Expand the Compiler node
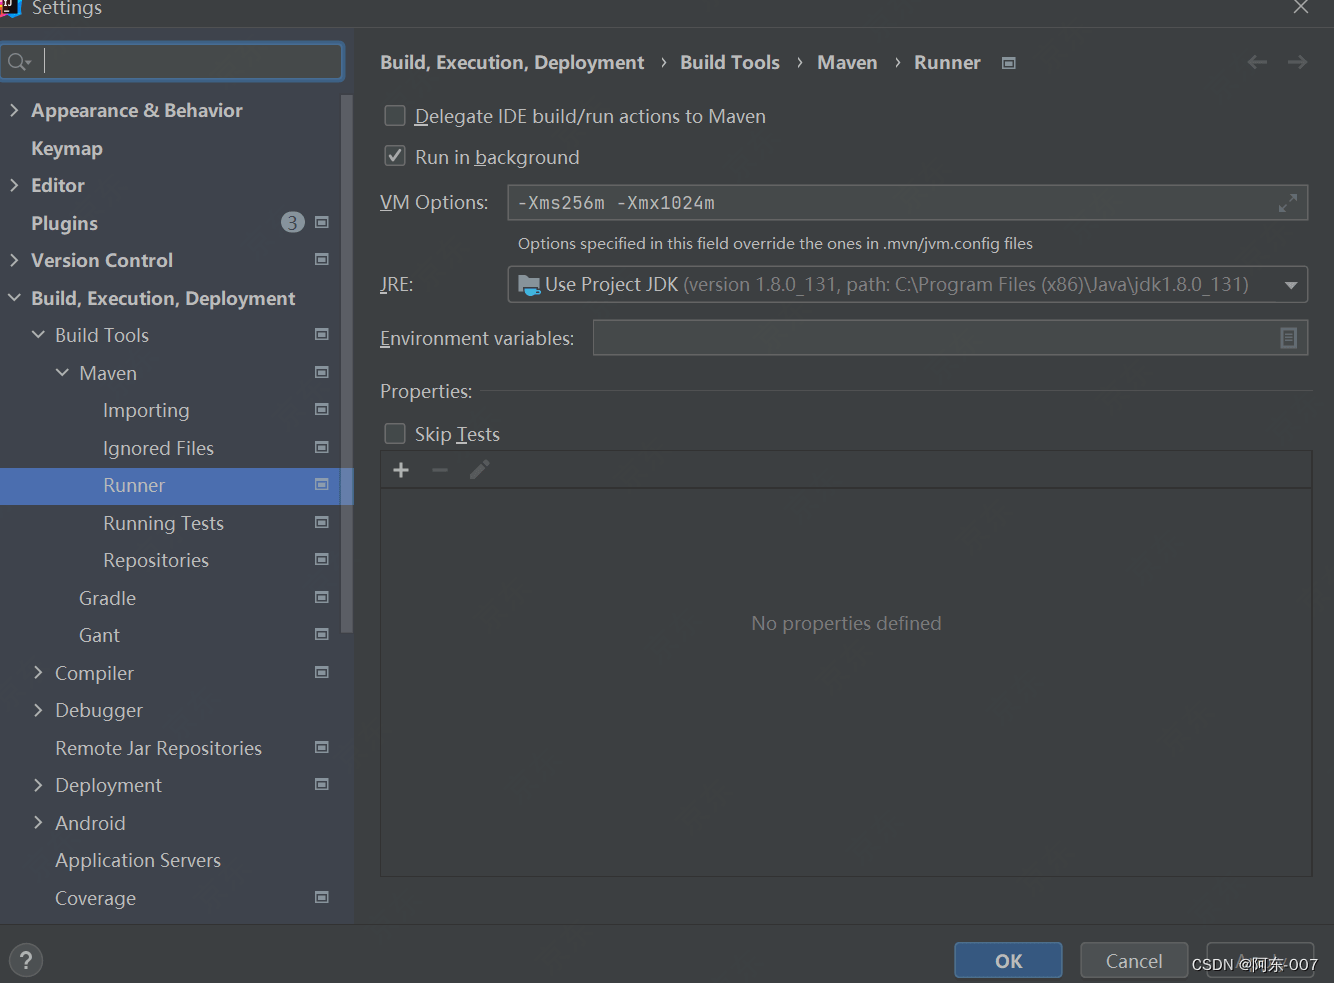 [x=38, y=673]
